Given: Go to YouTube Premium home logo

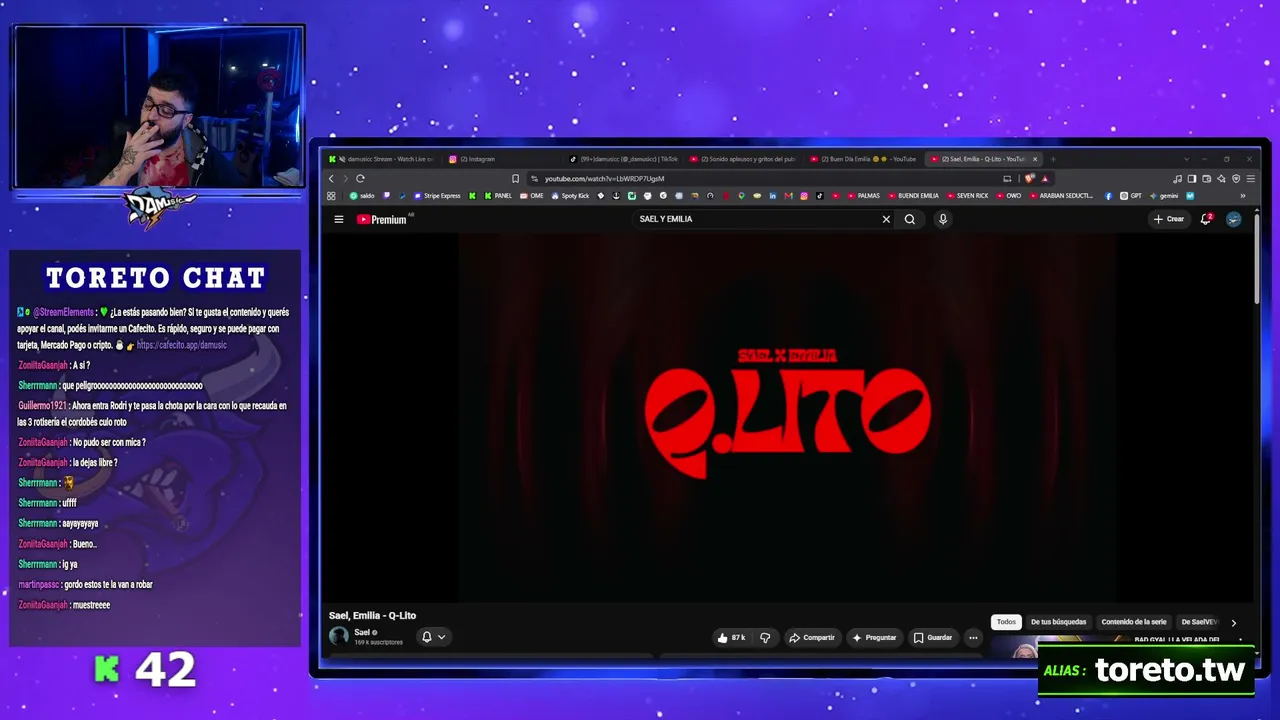Looking at the screenshot, I should point(381,219).
